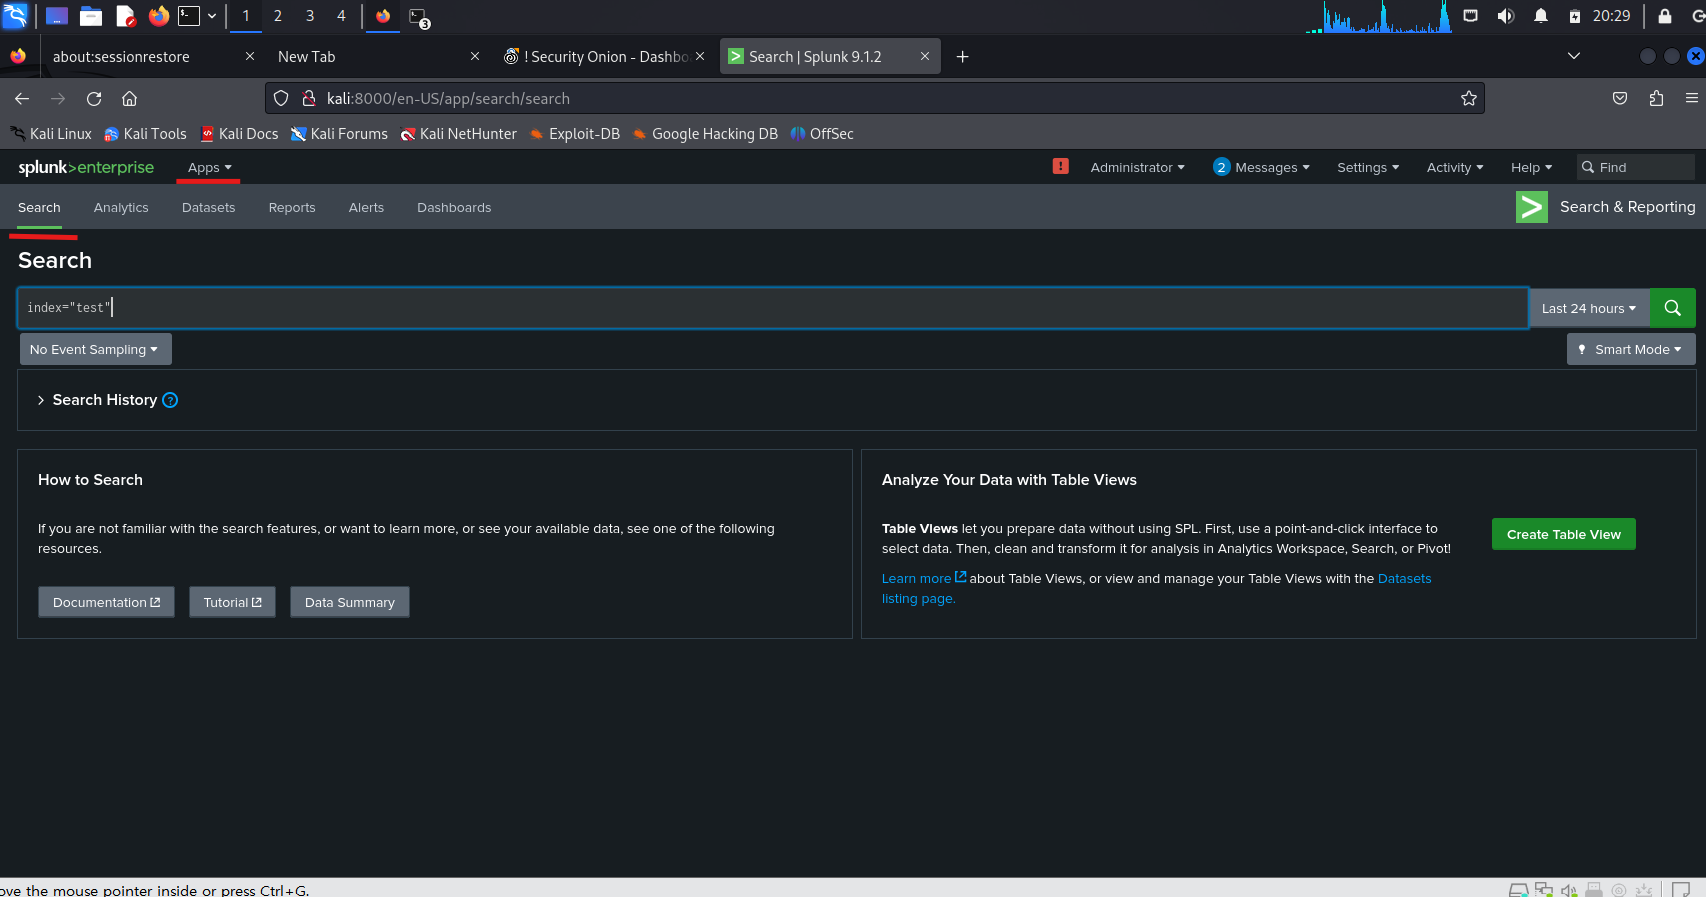Viewport: 1706px width, 897px height.
Task: Switch to workspace 2 in the panel
Action: (278, 16)
